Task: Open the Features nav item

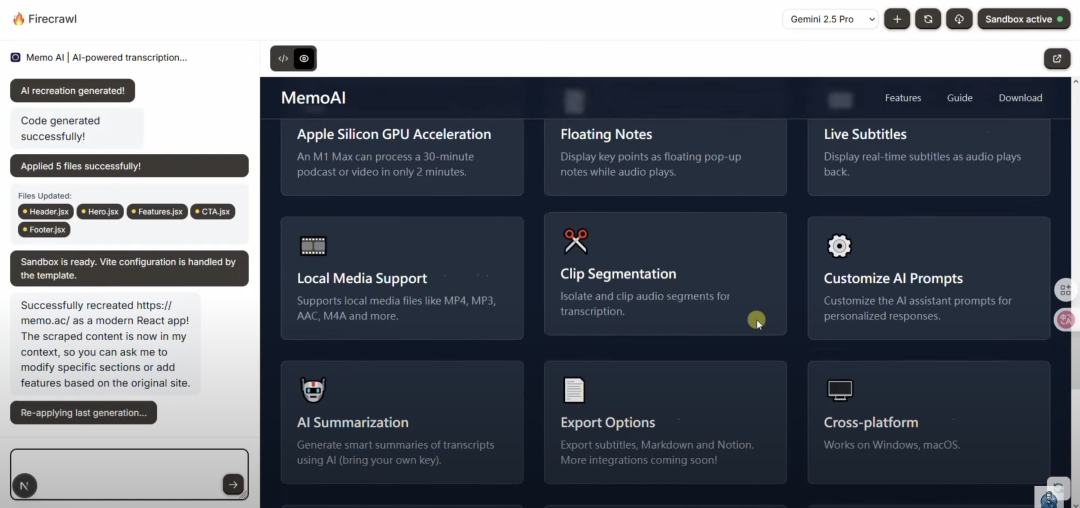Action: (x=903, y=98)
